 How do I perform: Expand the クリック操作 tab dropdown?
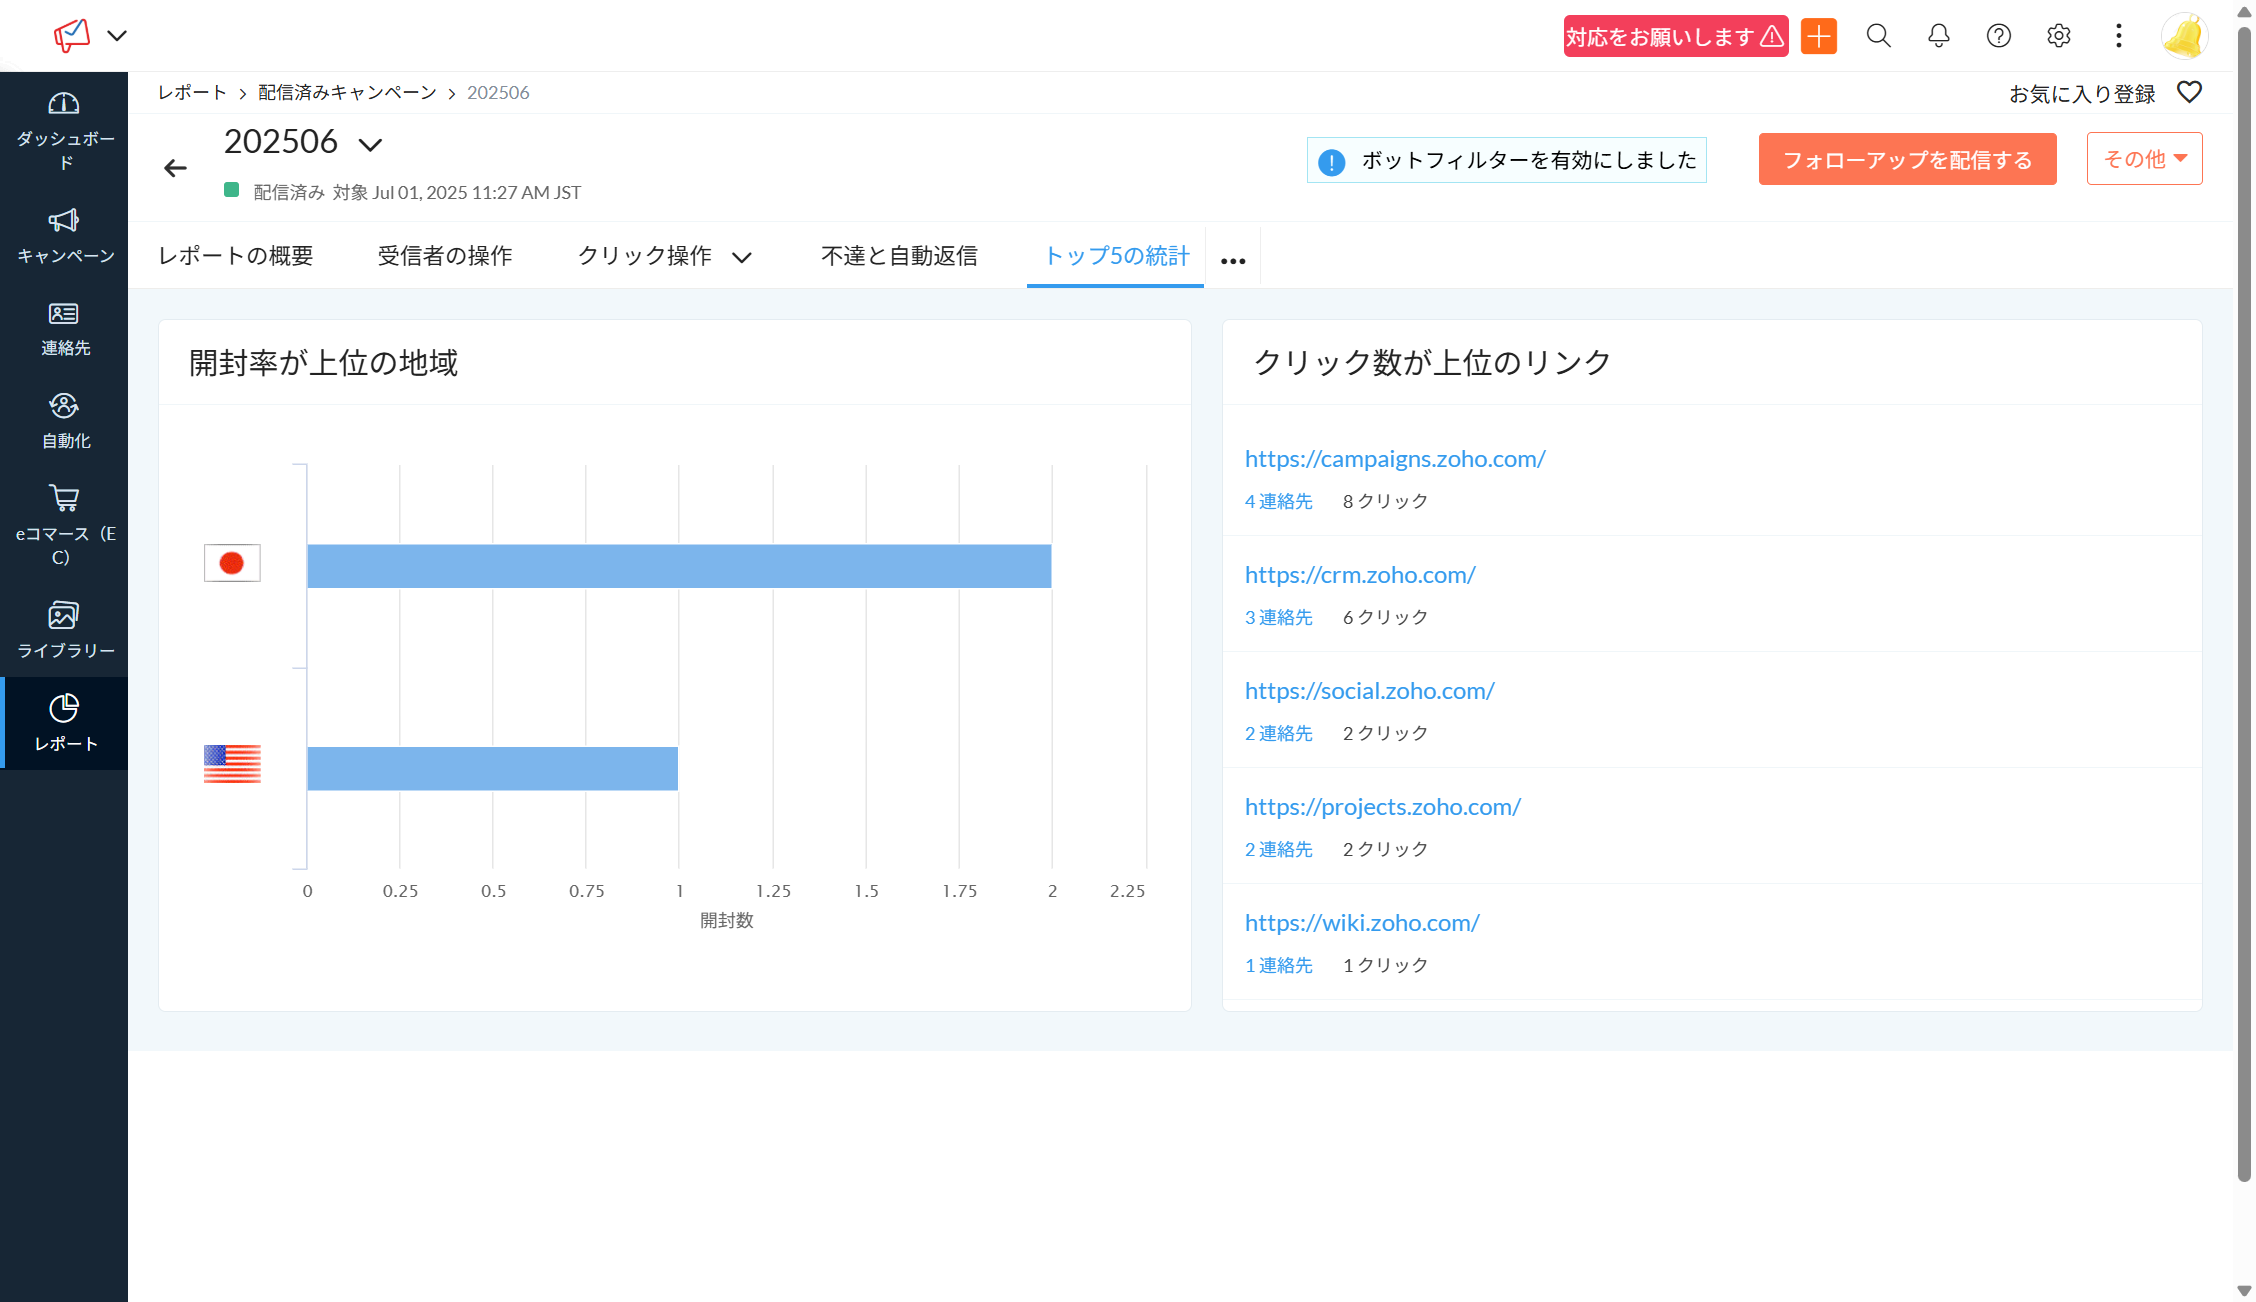point(742,257)
